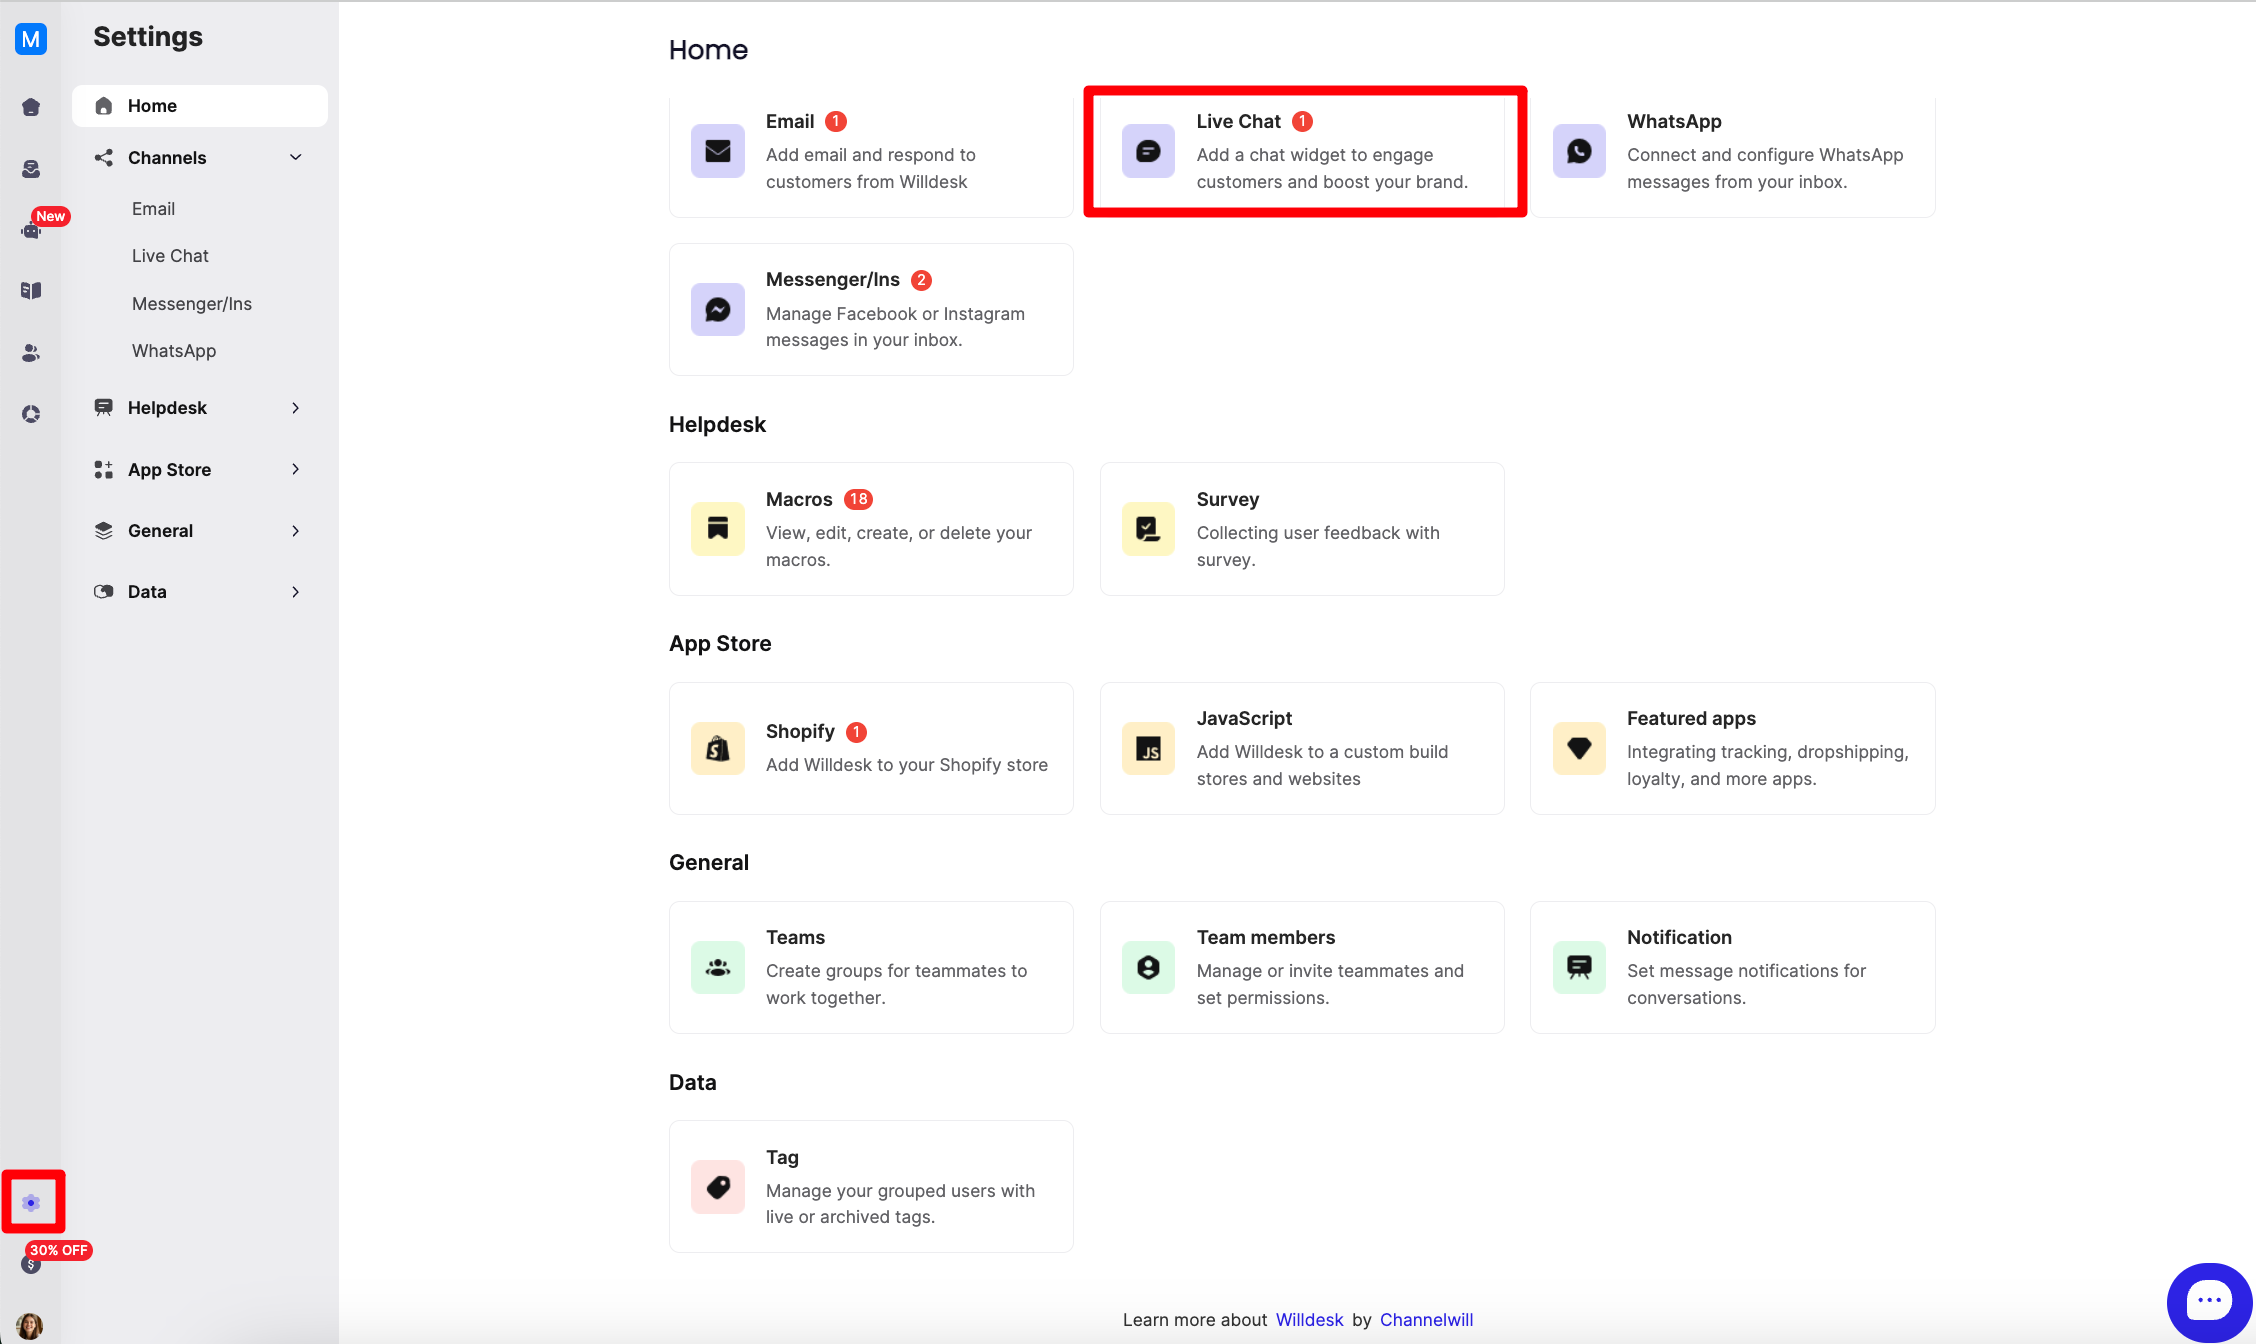Open the Shopify card title
This screenshot has height=1344, width=2256.
click(x=800, y=732)
